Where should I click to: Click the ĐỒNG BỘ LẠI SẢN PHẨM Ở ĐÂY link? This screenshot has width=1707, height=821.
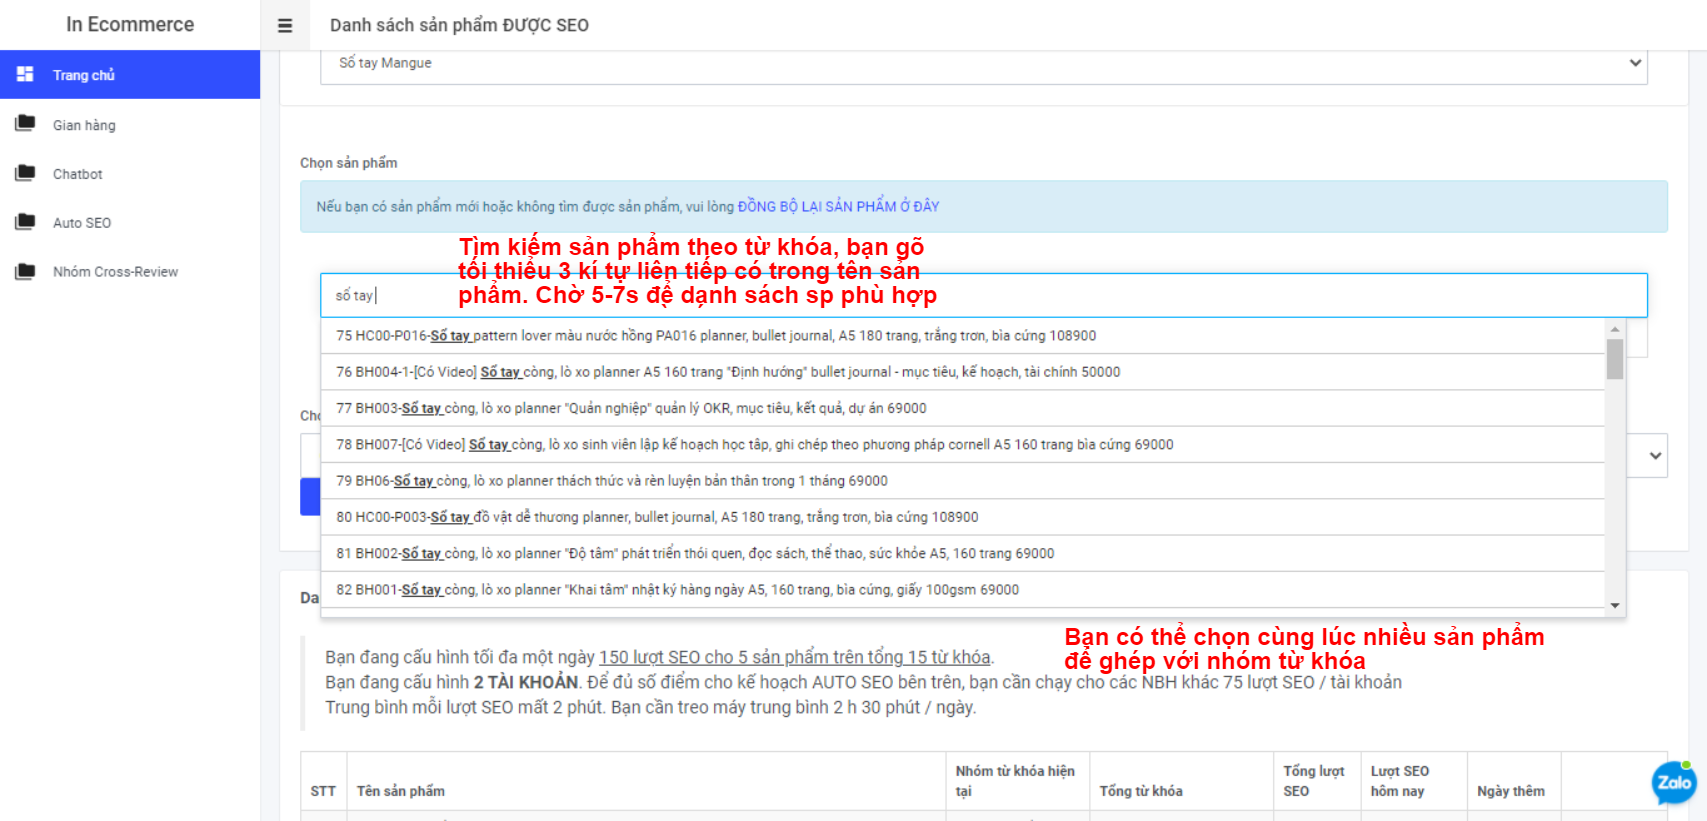[838, 206]
